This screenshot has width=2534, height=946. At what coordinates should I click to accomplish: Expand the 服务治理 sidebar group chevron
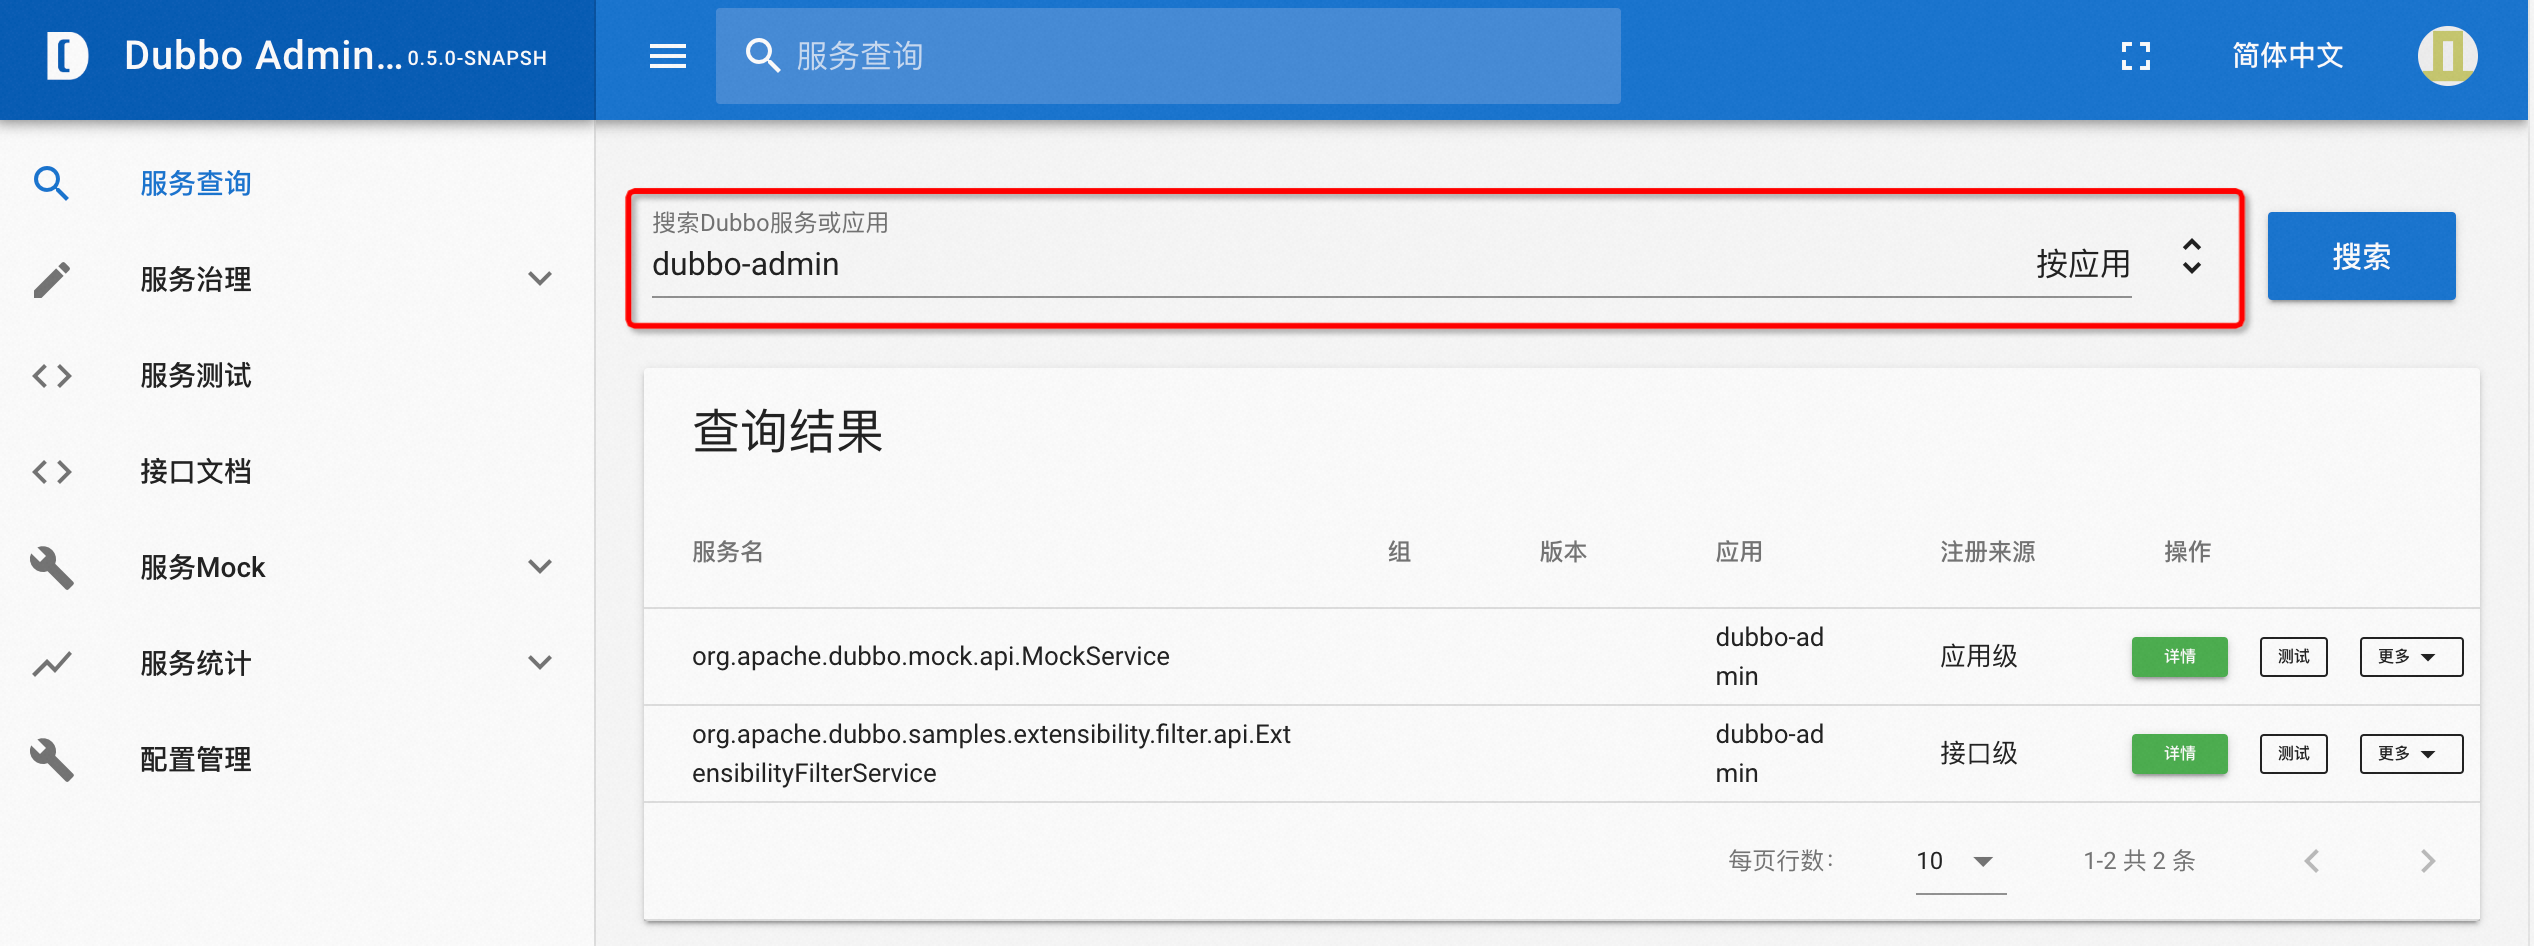pyautogui.click(x=540, y=279)
